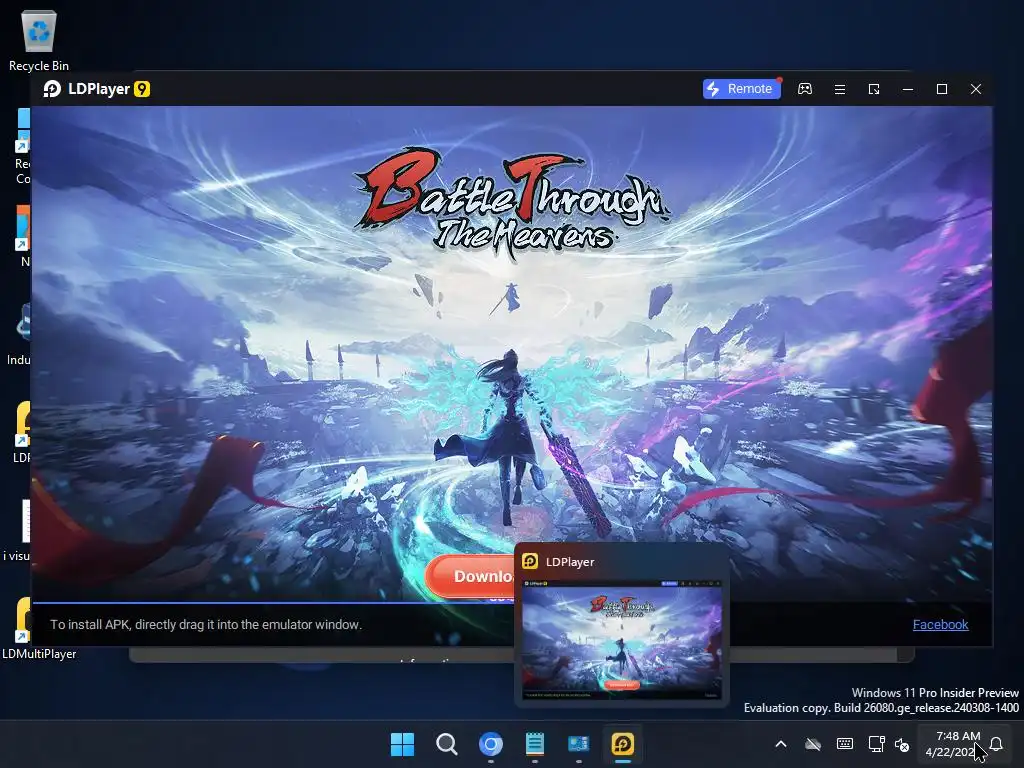Click the orange Download button
The width and height of the screenshot is (1024, 768).
(x=470, y=576)
